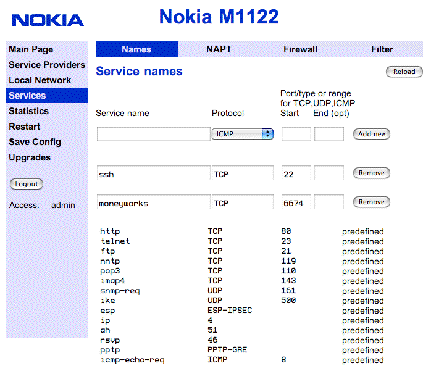Click the http predefined service row

[x=242, y=231]
